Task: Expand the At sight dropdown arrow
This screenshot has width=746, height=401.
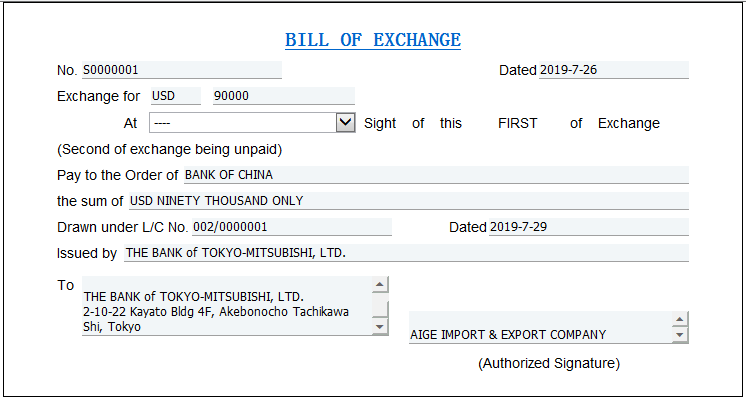Action: pyautogui.click(x=345, y=122)
